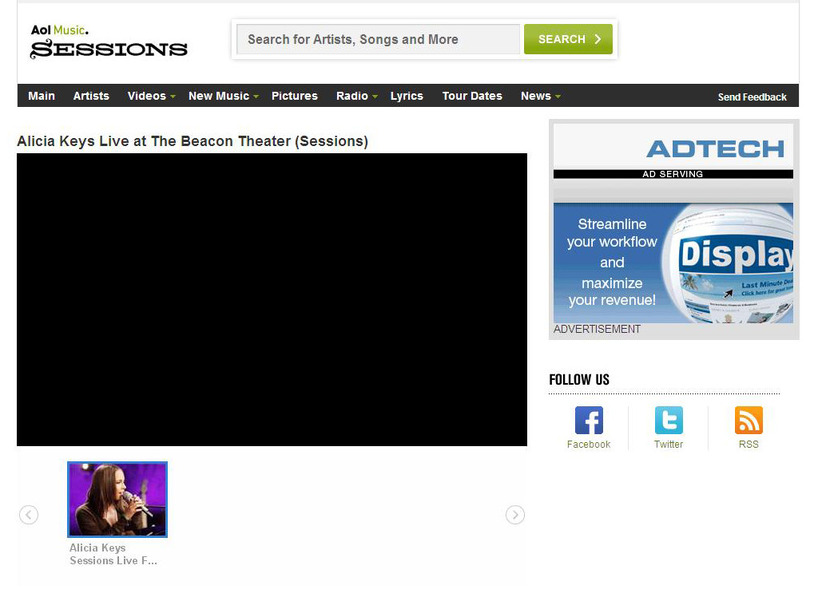
Task: Open the Radio nav item
Action: click(352, 96)
